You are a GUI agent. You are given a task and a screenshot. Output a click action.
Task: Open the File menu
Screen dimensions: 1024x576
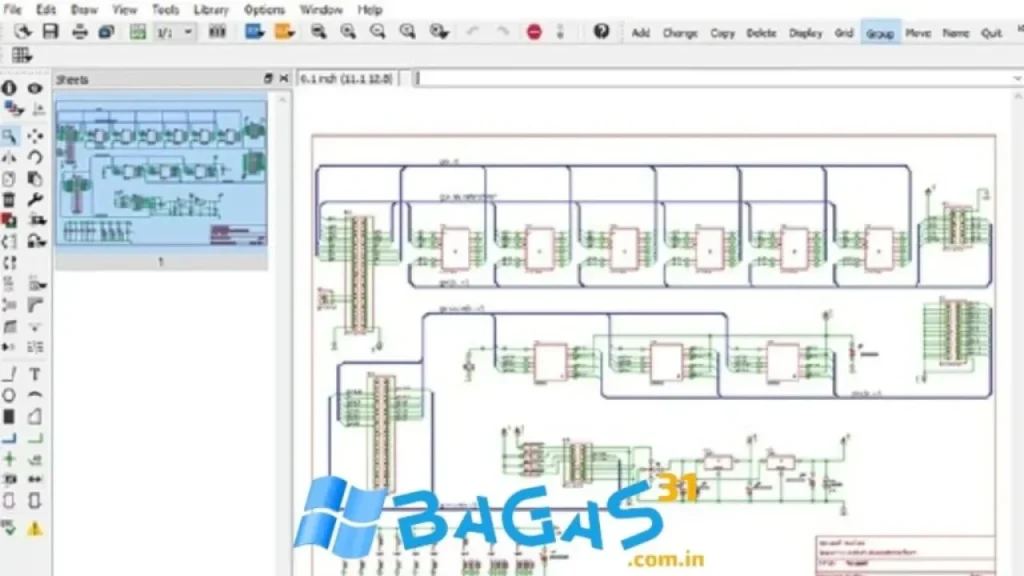pos(12,10)
